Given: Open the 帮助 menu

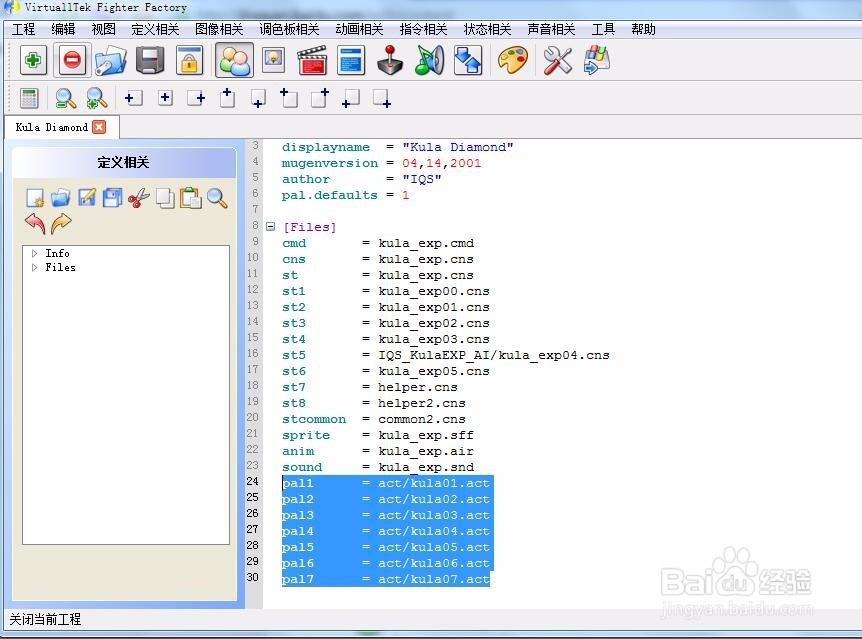Looking at the screenshot, I should click(643, 29).
